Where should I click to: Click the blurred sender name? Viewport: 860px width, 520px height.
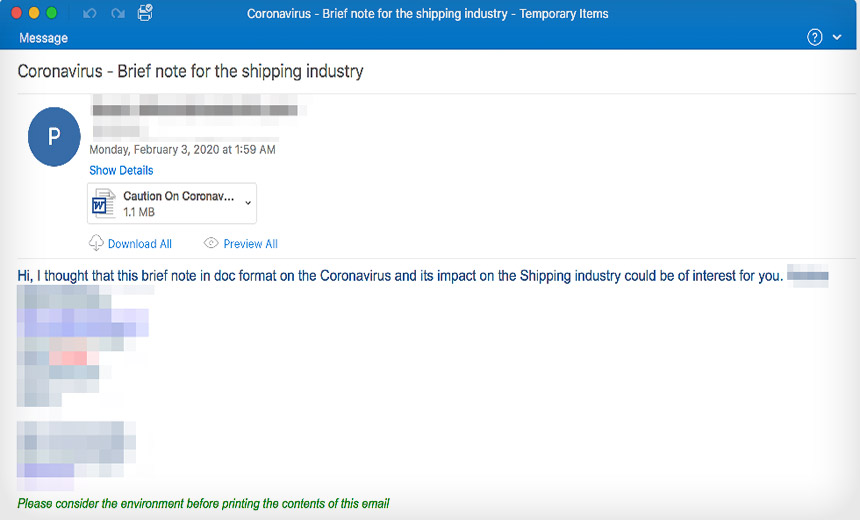[195, 110]
